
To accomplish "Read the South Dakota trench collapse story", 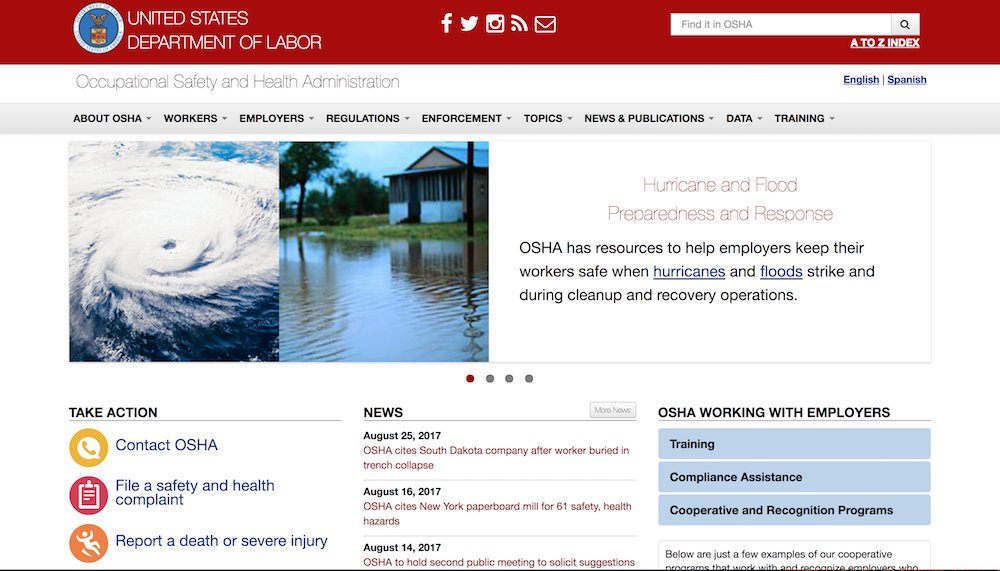I will 496,457.
